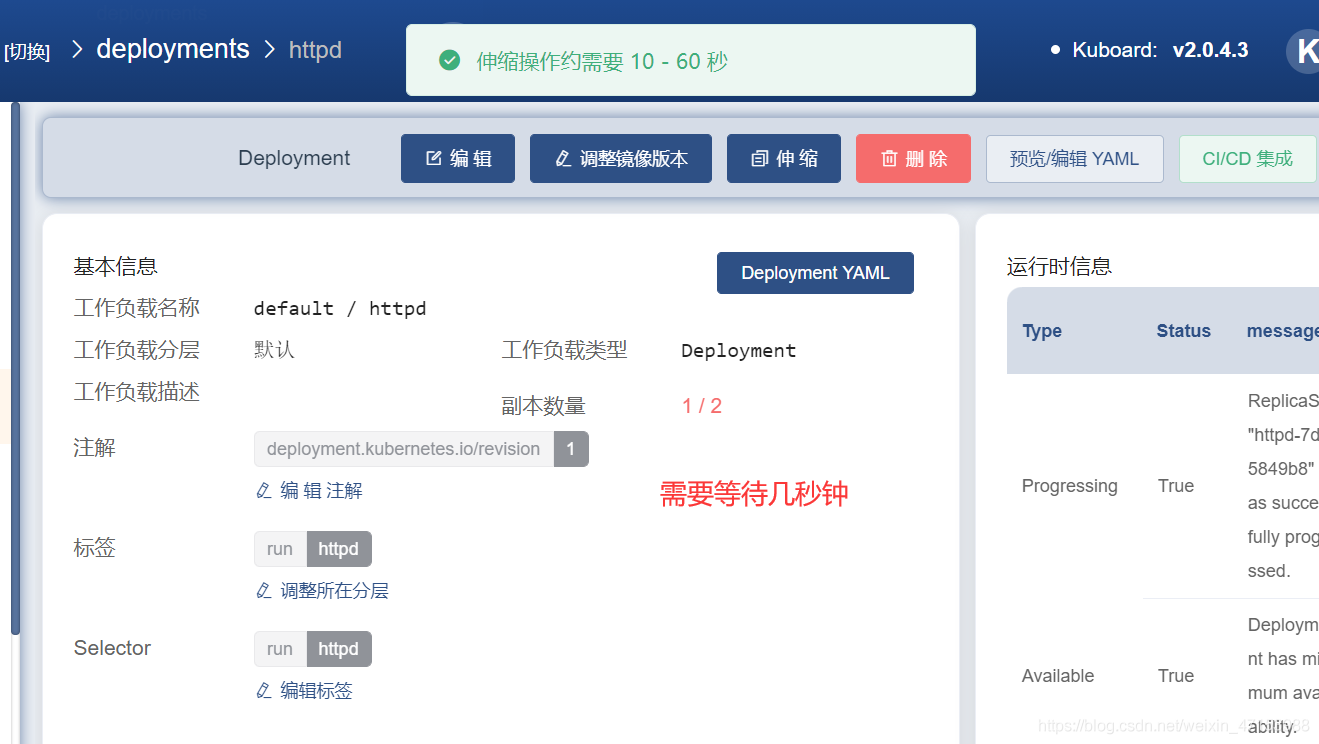
Task: Click the 编辑标签 edit selector labels link
Action: pos(305,691)
